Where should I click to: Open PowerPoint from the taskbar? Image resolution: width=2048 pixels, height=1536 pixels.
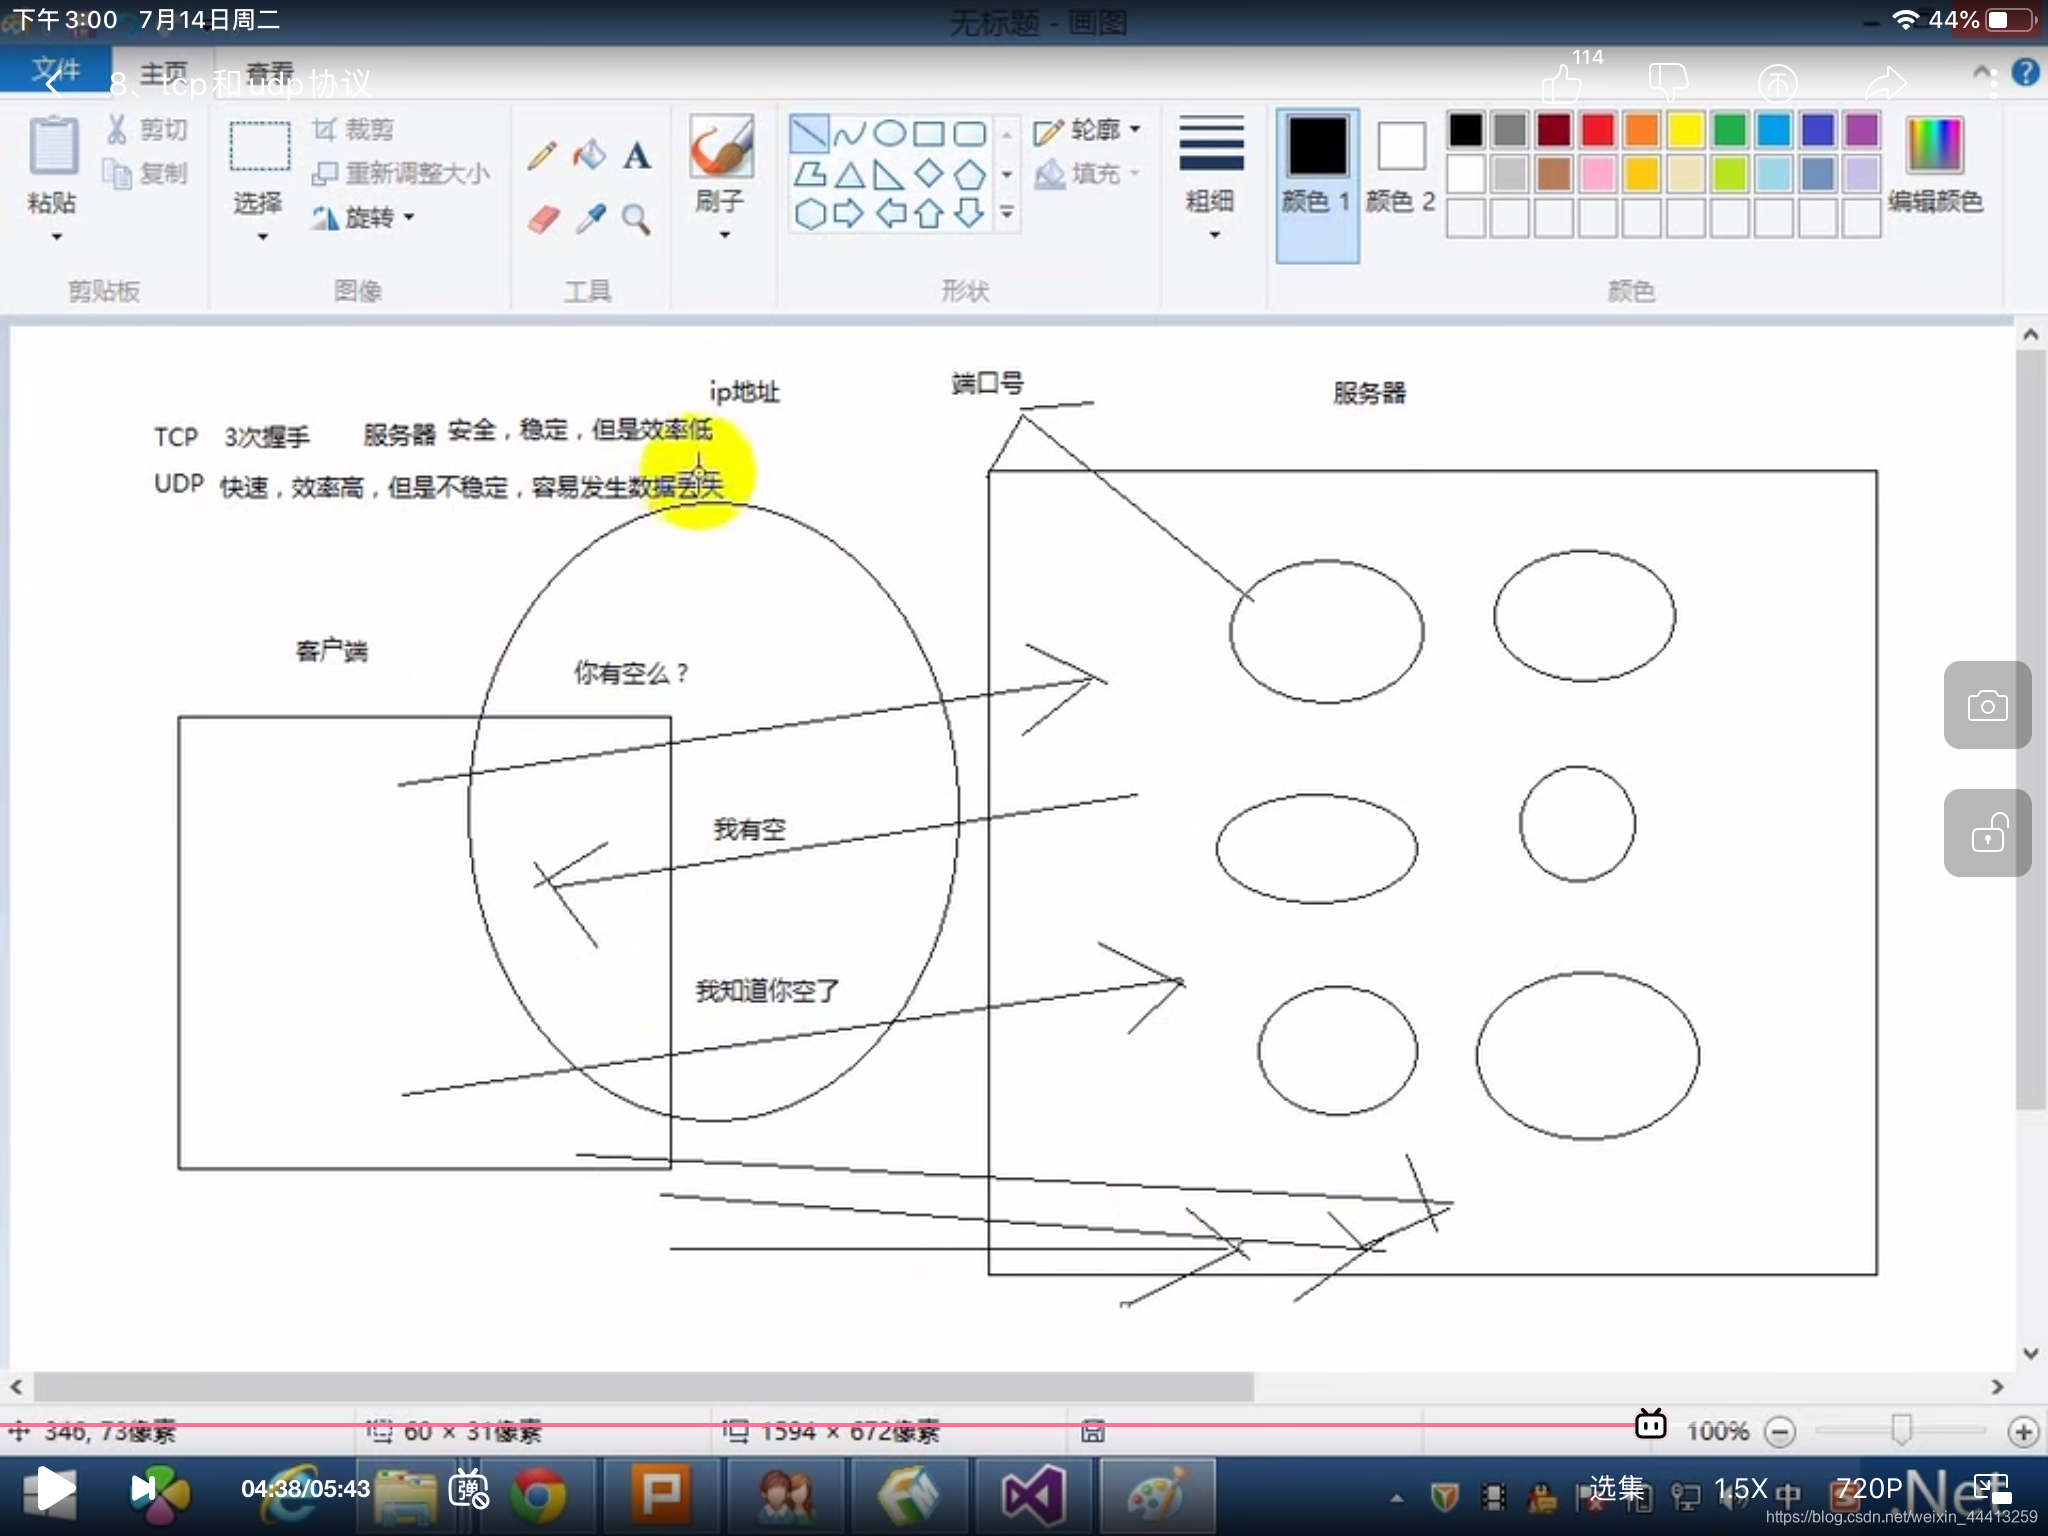[x=660, y=1495]
